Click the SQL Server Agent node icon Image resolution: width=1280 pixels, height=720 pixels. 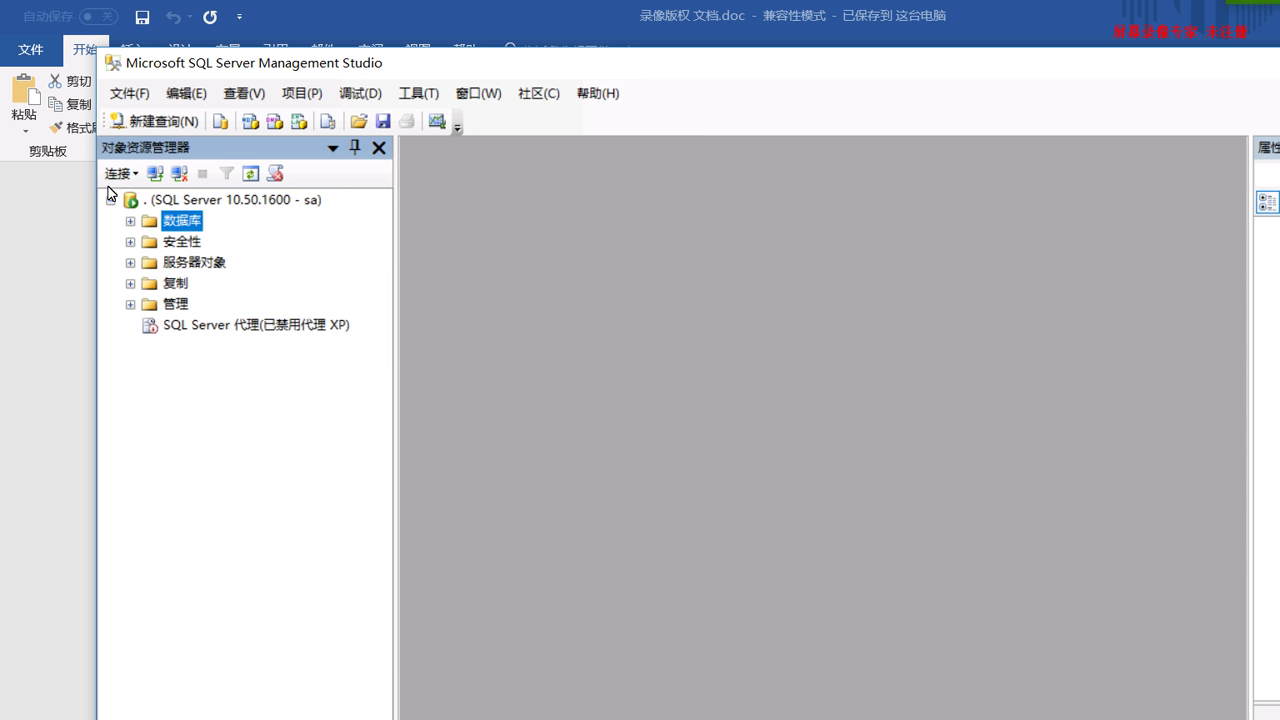pyautogui.click(x=149, y=326)
